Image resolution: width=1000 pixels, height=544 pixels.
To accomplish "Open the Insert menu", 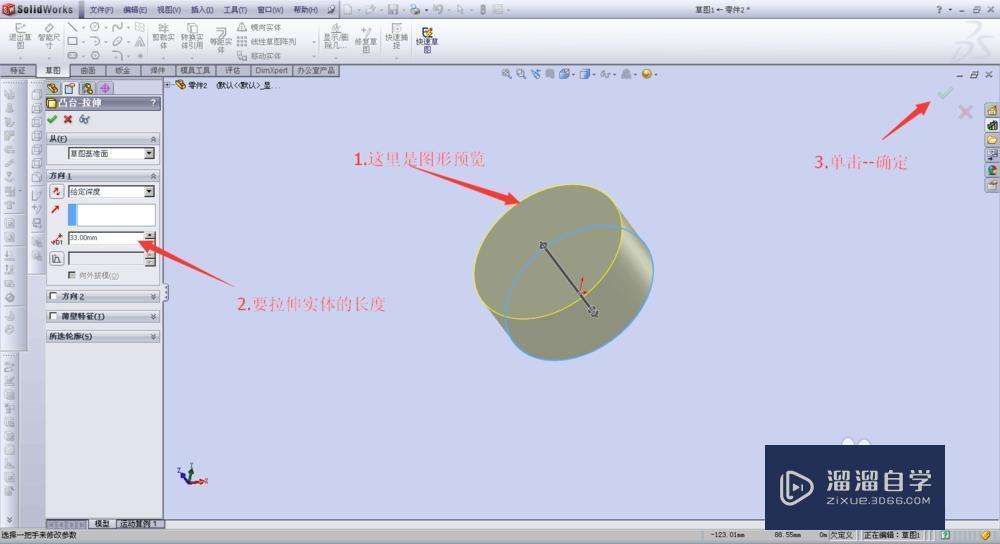I will 202,10.
